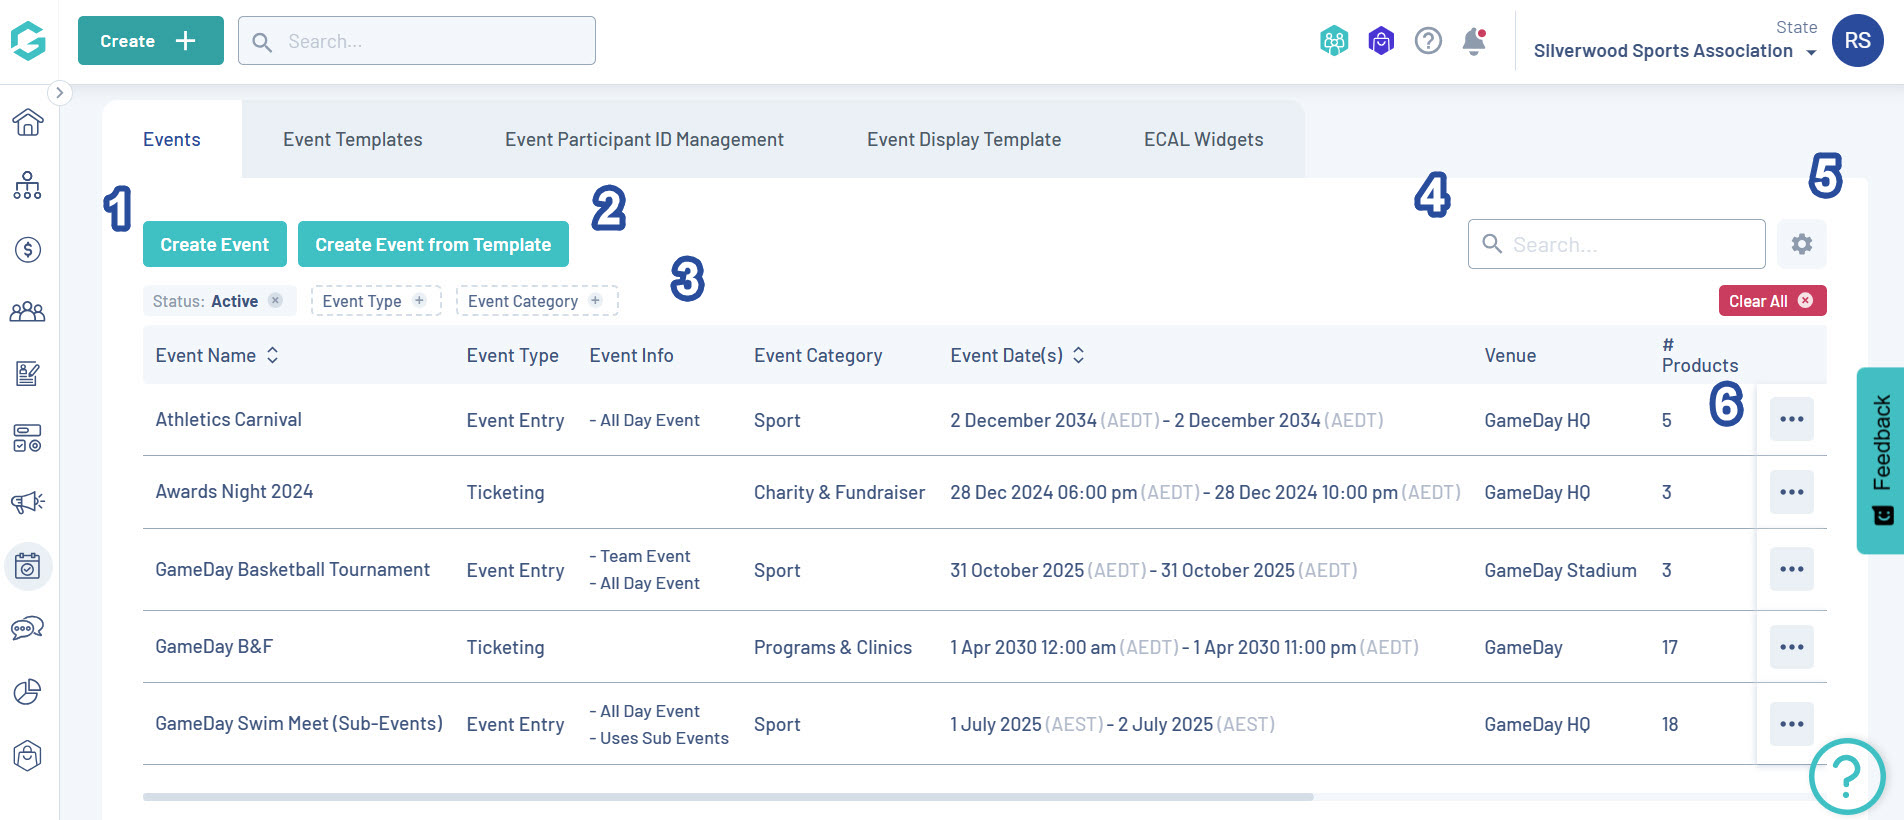
Task: Select the calendar events icon in sidebar
Action: coord(28,567)
